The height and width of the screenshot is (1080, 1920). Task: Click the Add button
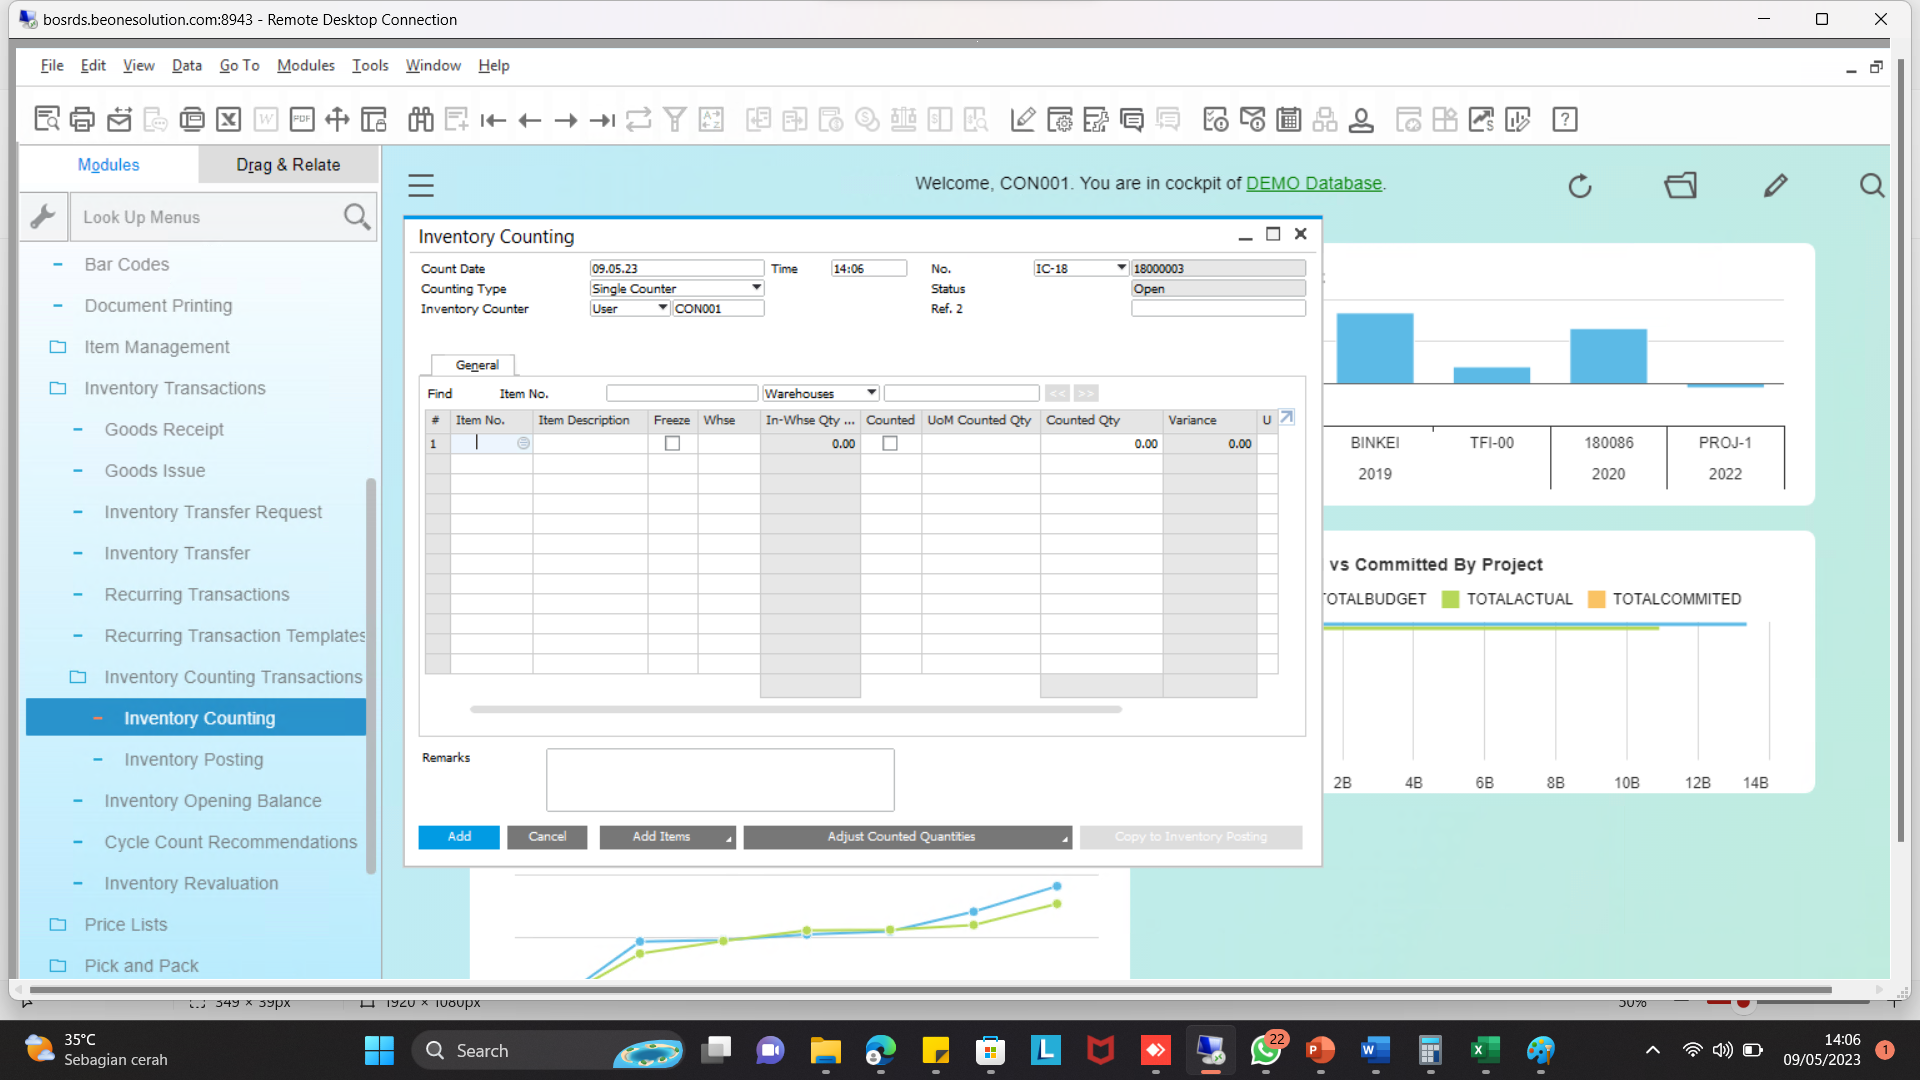tap(459, 837)
